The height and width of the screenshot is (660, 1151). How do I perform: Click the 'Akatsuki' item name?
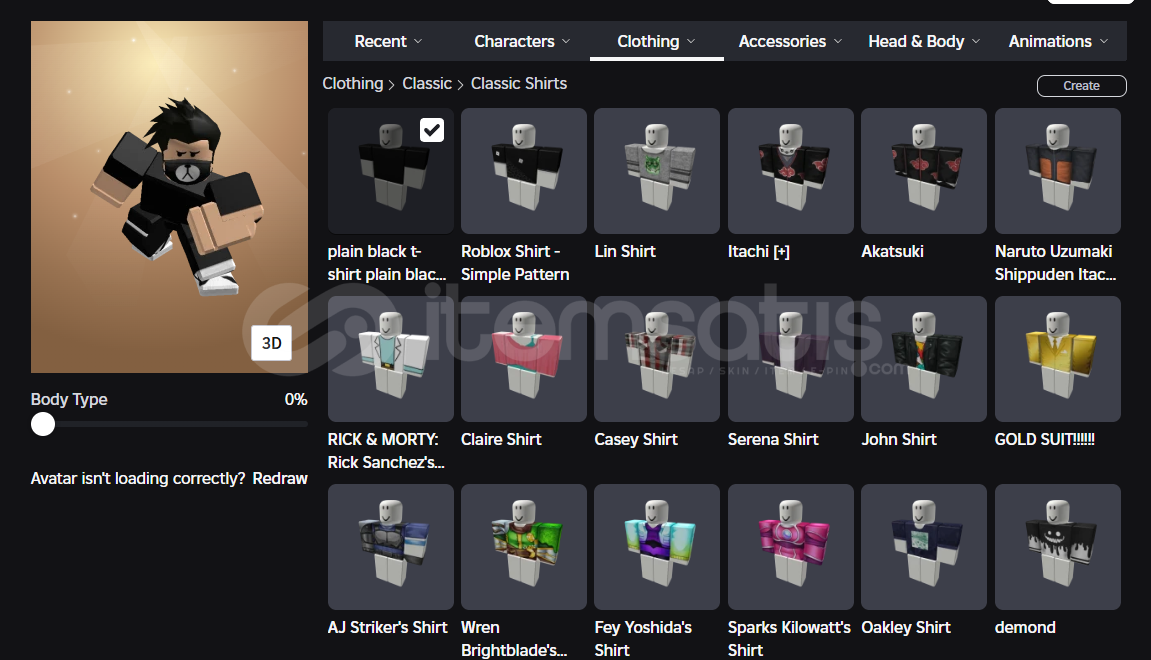pyautogui.click(x=893, y=252)
